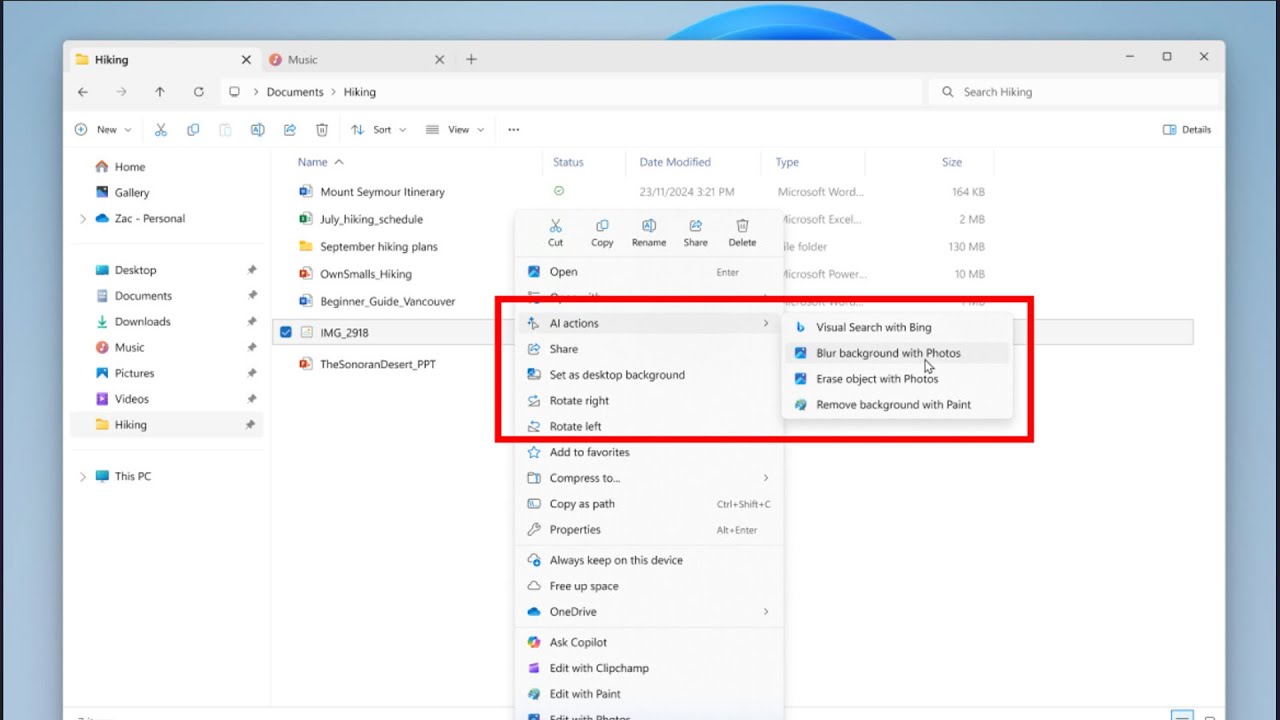Choose Rotate right

click(x=647, y=400)
